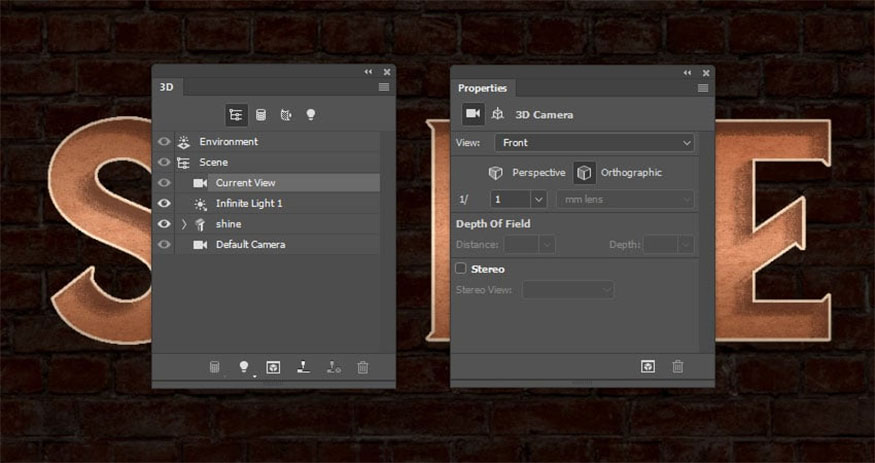Screen dimensions: 875x463
Task: Open the scale value dropdown arrow
Action: tap(538, 200)
